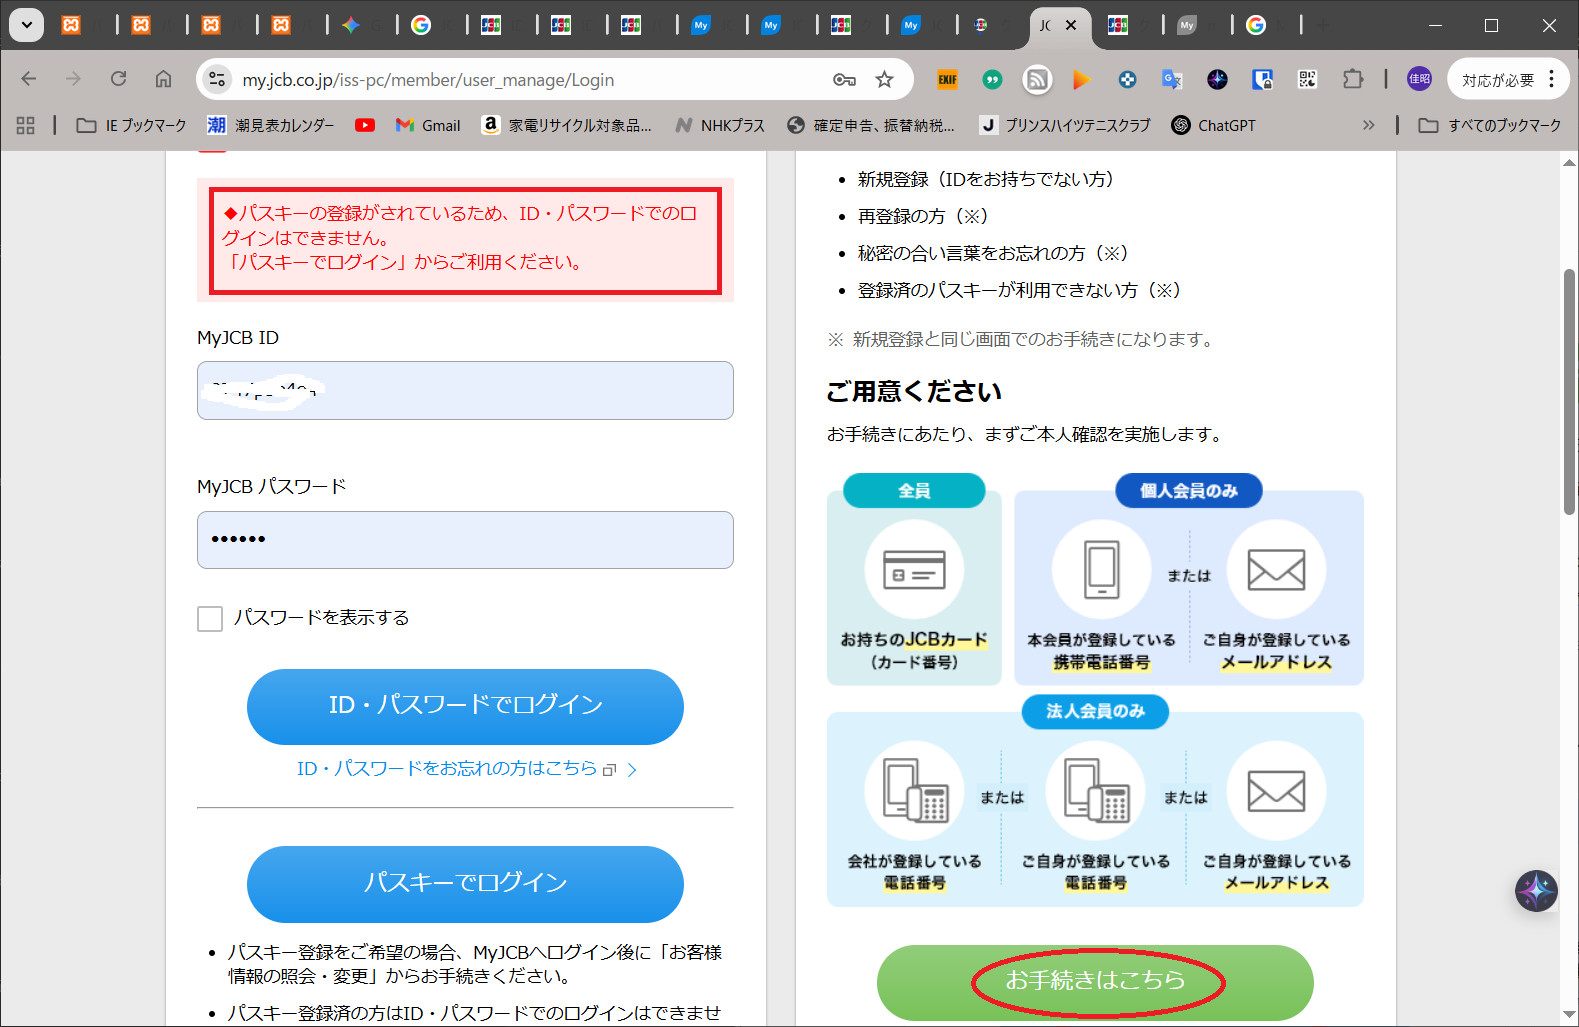Viewport: 1579px width, 1027px height.
Task: Click inside the MyJCB パスワード field
Action: 465,540
